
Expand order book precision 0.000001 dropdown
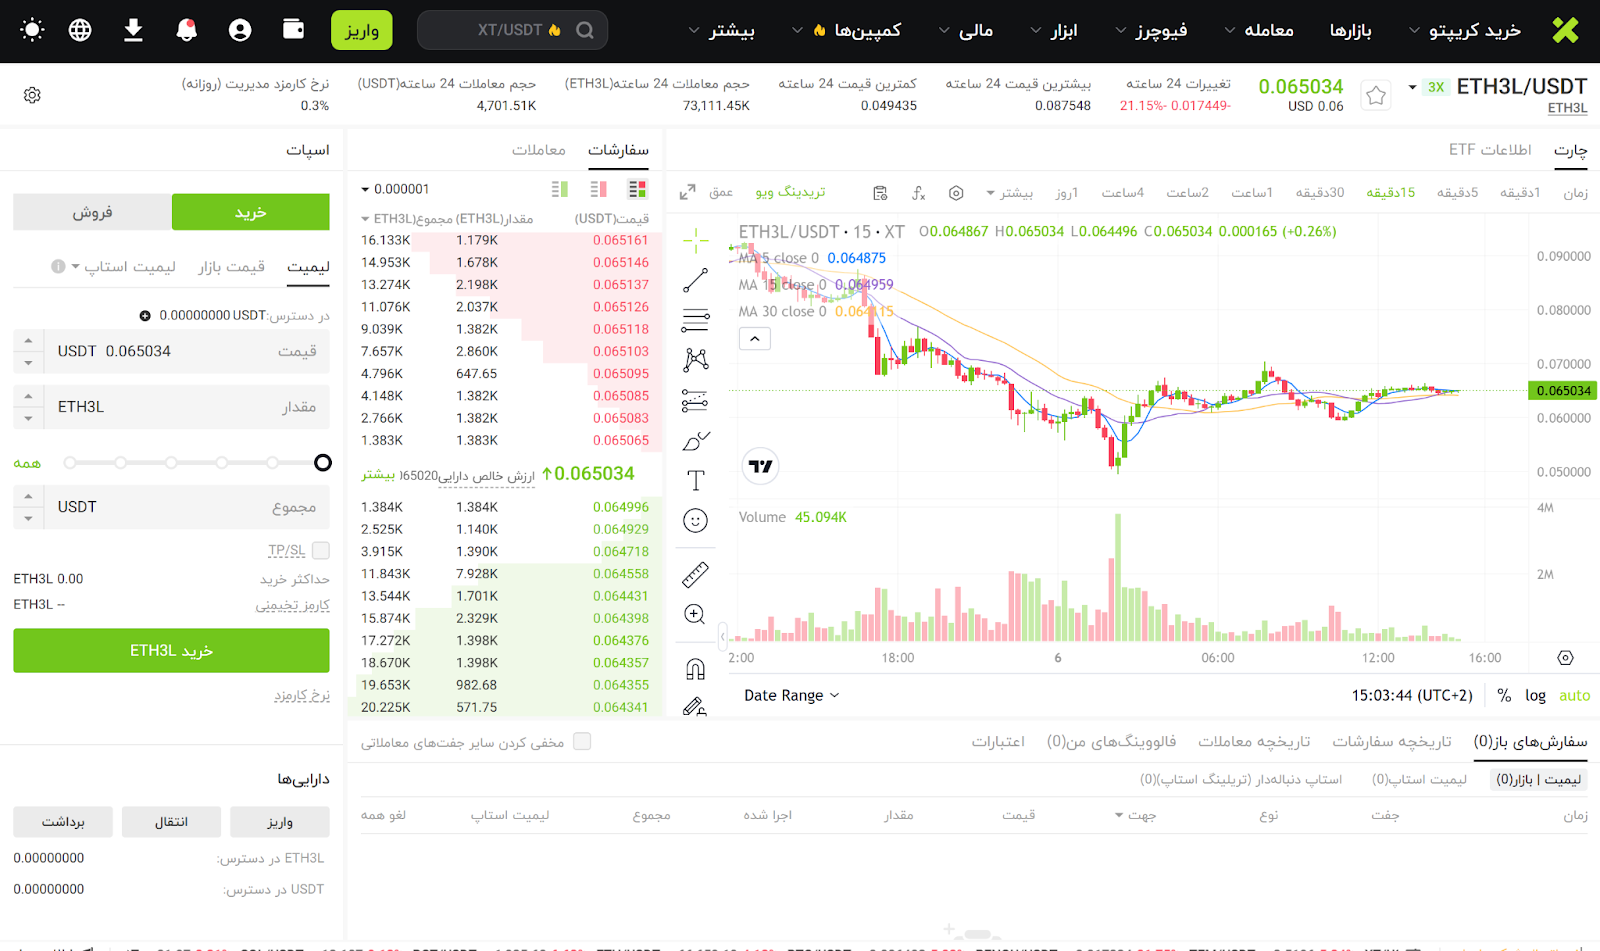pos(395,189)
